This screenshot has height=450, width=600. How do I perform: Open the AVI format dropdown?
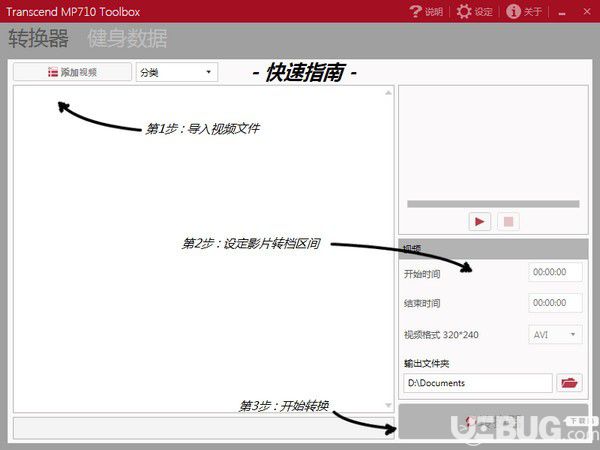coord(555,334)
